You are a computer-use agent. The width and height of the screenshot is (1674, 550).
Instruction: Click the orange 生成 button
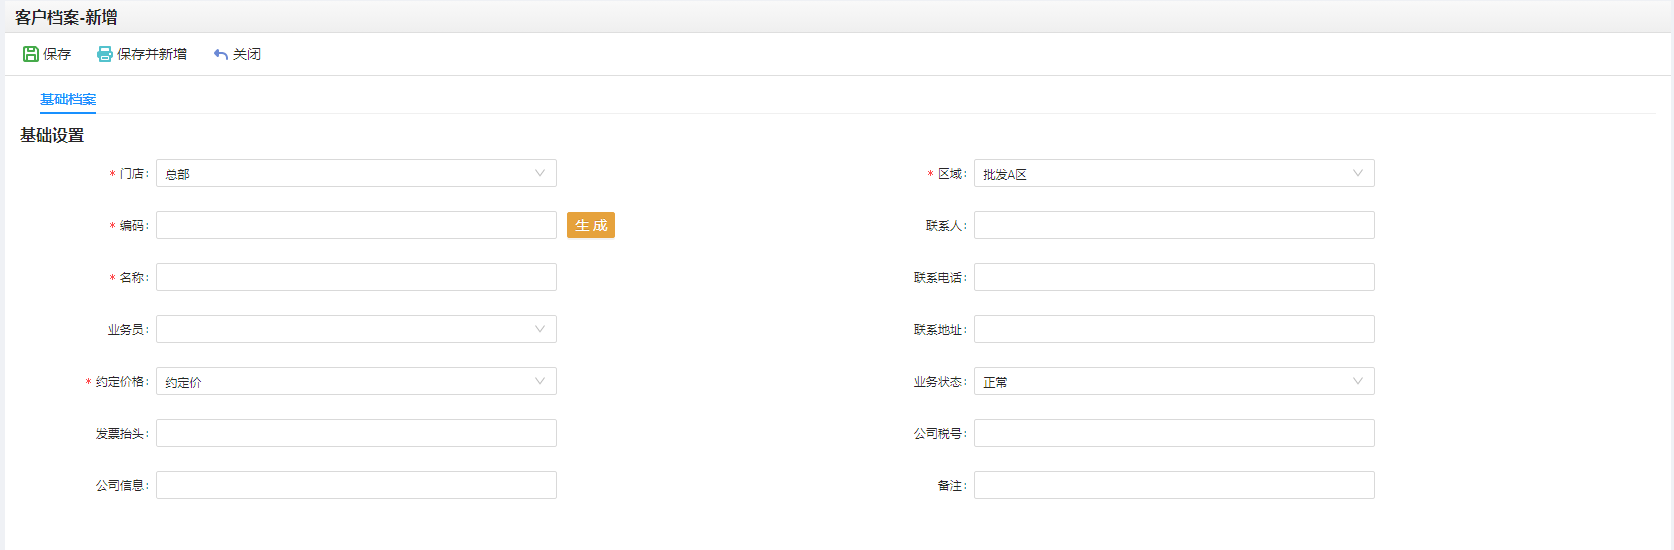tap(591, 225)
